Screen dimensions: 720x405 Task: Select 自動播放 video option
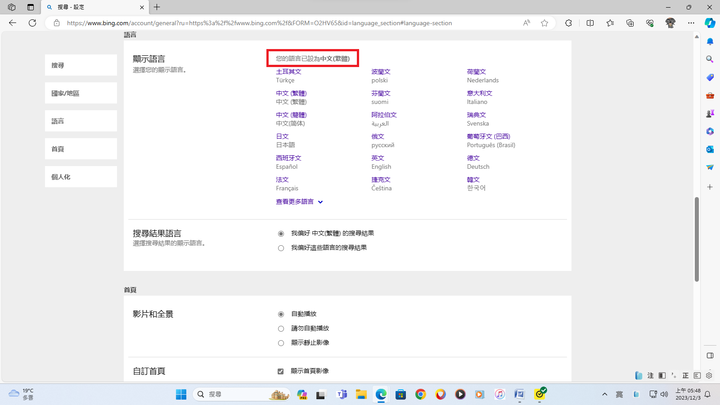[x=281, y=314]
